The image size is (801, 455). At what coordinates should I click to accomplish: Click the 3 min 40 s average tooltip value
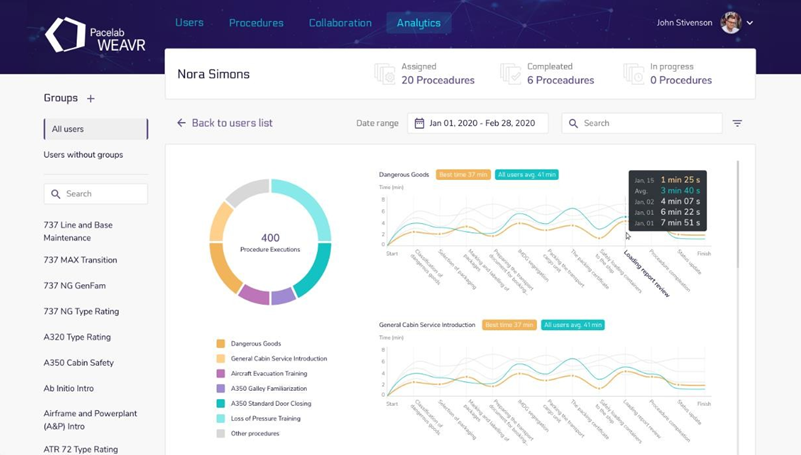(x=680, y=190)
